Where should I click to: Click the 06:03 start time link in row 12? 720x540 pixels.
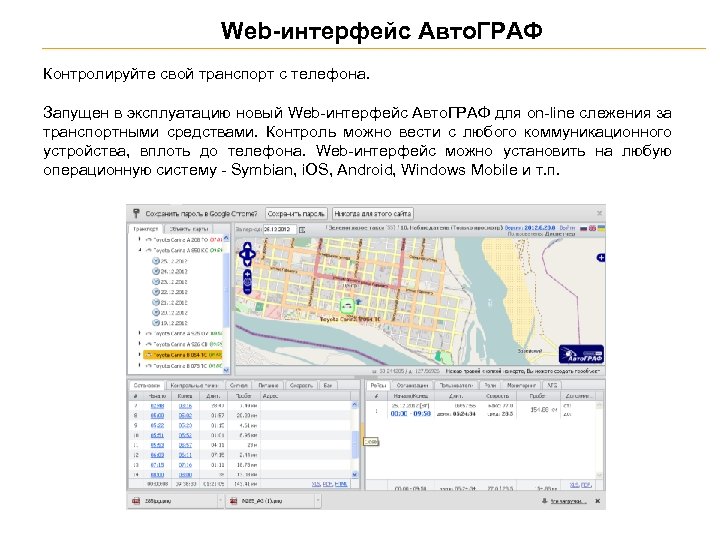point(157,455)
